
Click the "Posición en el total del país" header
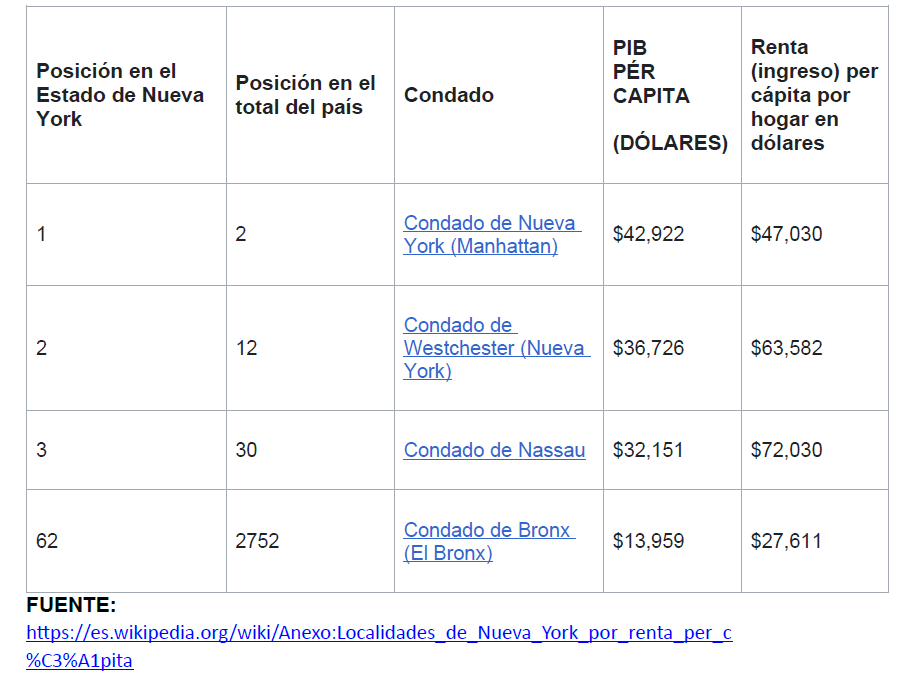305,95
